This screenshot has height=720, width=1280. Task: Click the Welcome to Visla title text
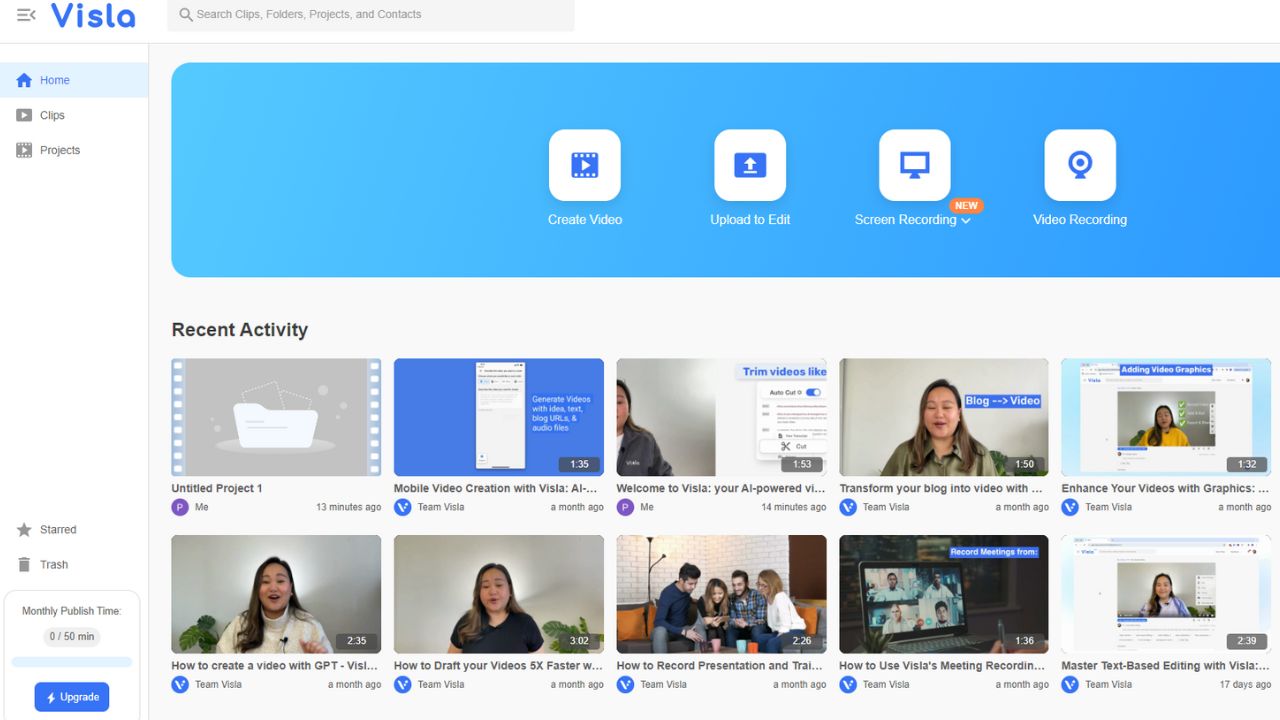(721, 489)
